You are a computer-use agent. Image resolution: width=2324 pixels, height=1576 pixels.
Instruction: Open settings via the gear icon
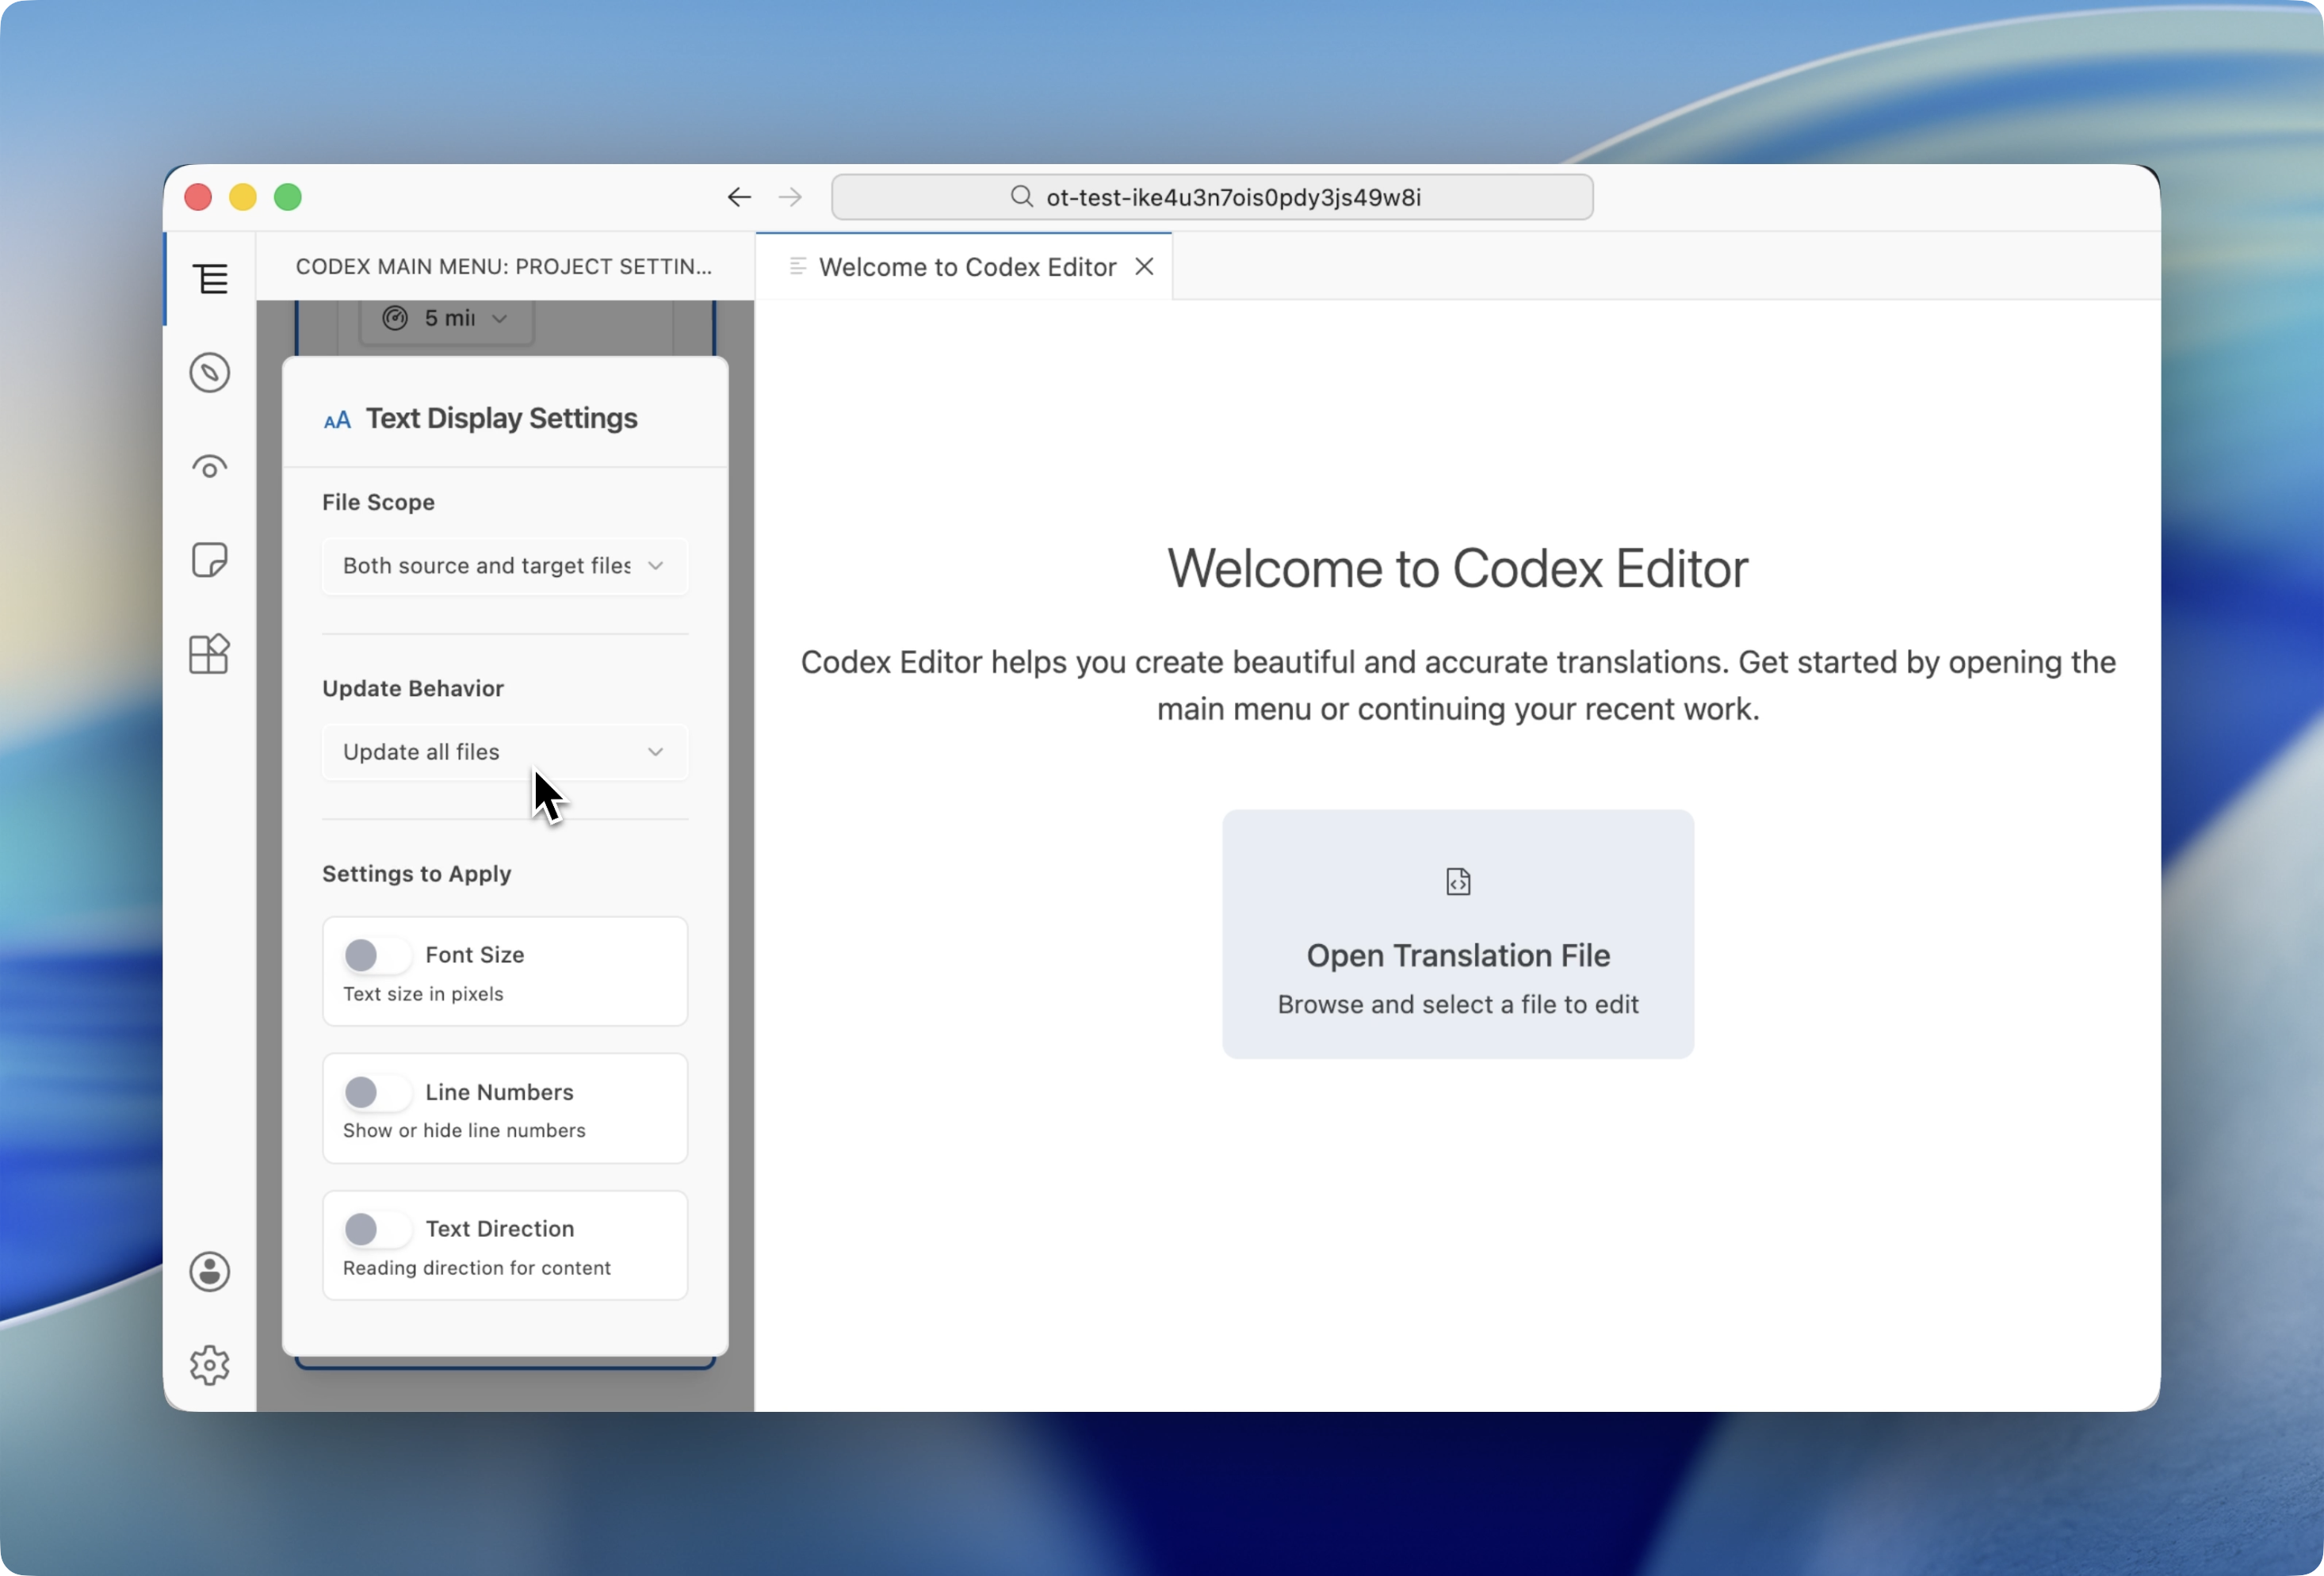(x=209, y=1366)
